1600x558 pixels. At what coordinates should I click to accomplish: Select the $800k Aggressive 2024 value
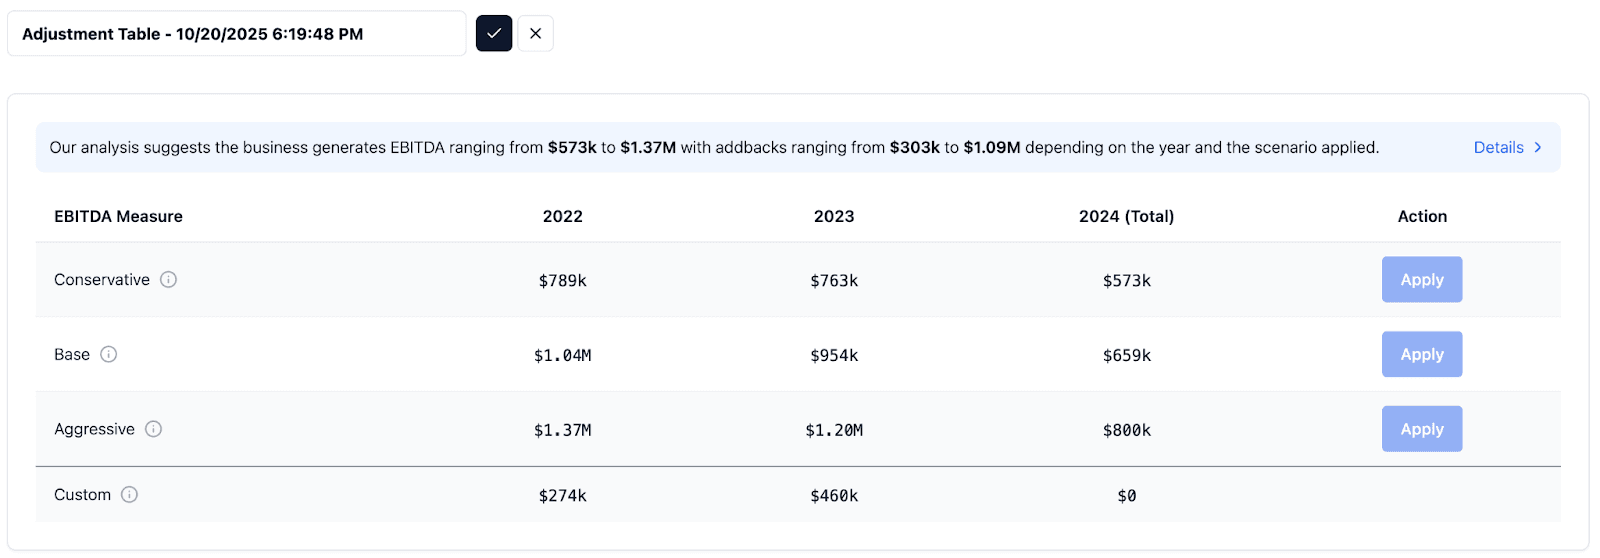point(1127,431)
